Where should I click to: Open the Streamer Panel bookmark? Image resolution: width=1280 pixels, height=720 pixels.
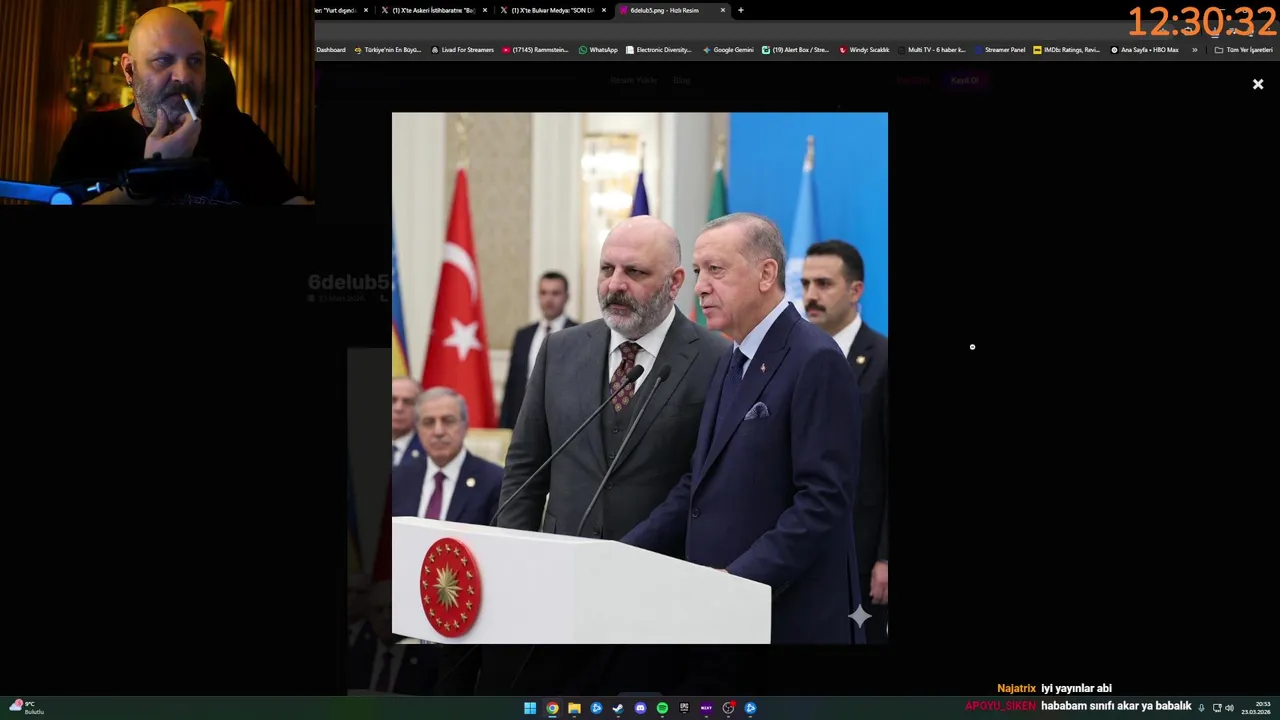(x=1000, y=50)
